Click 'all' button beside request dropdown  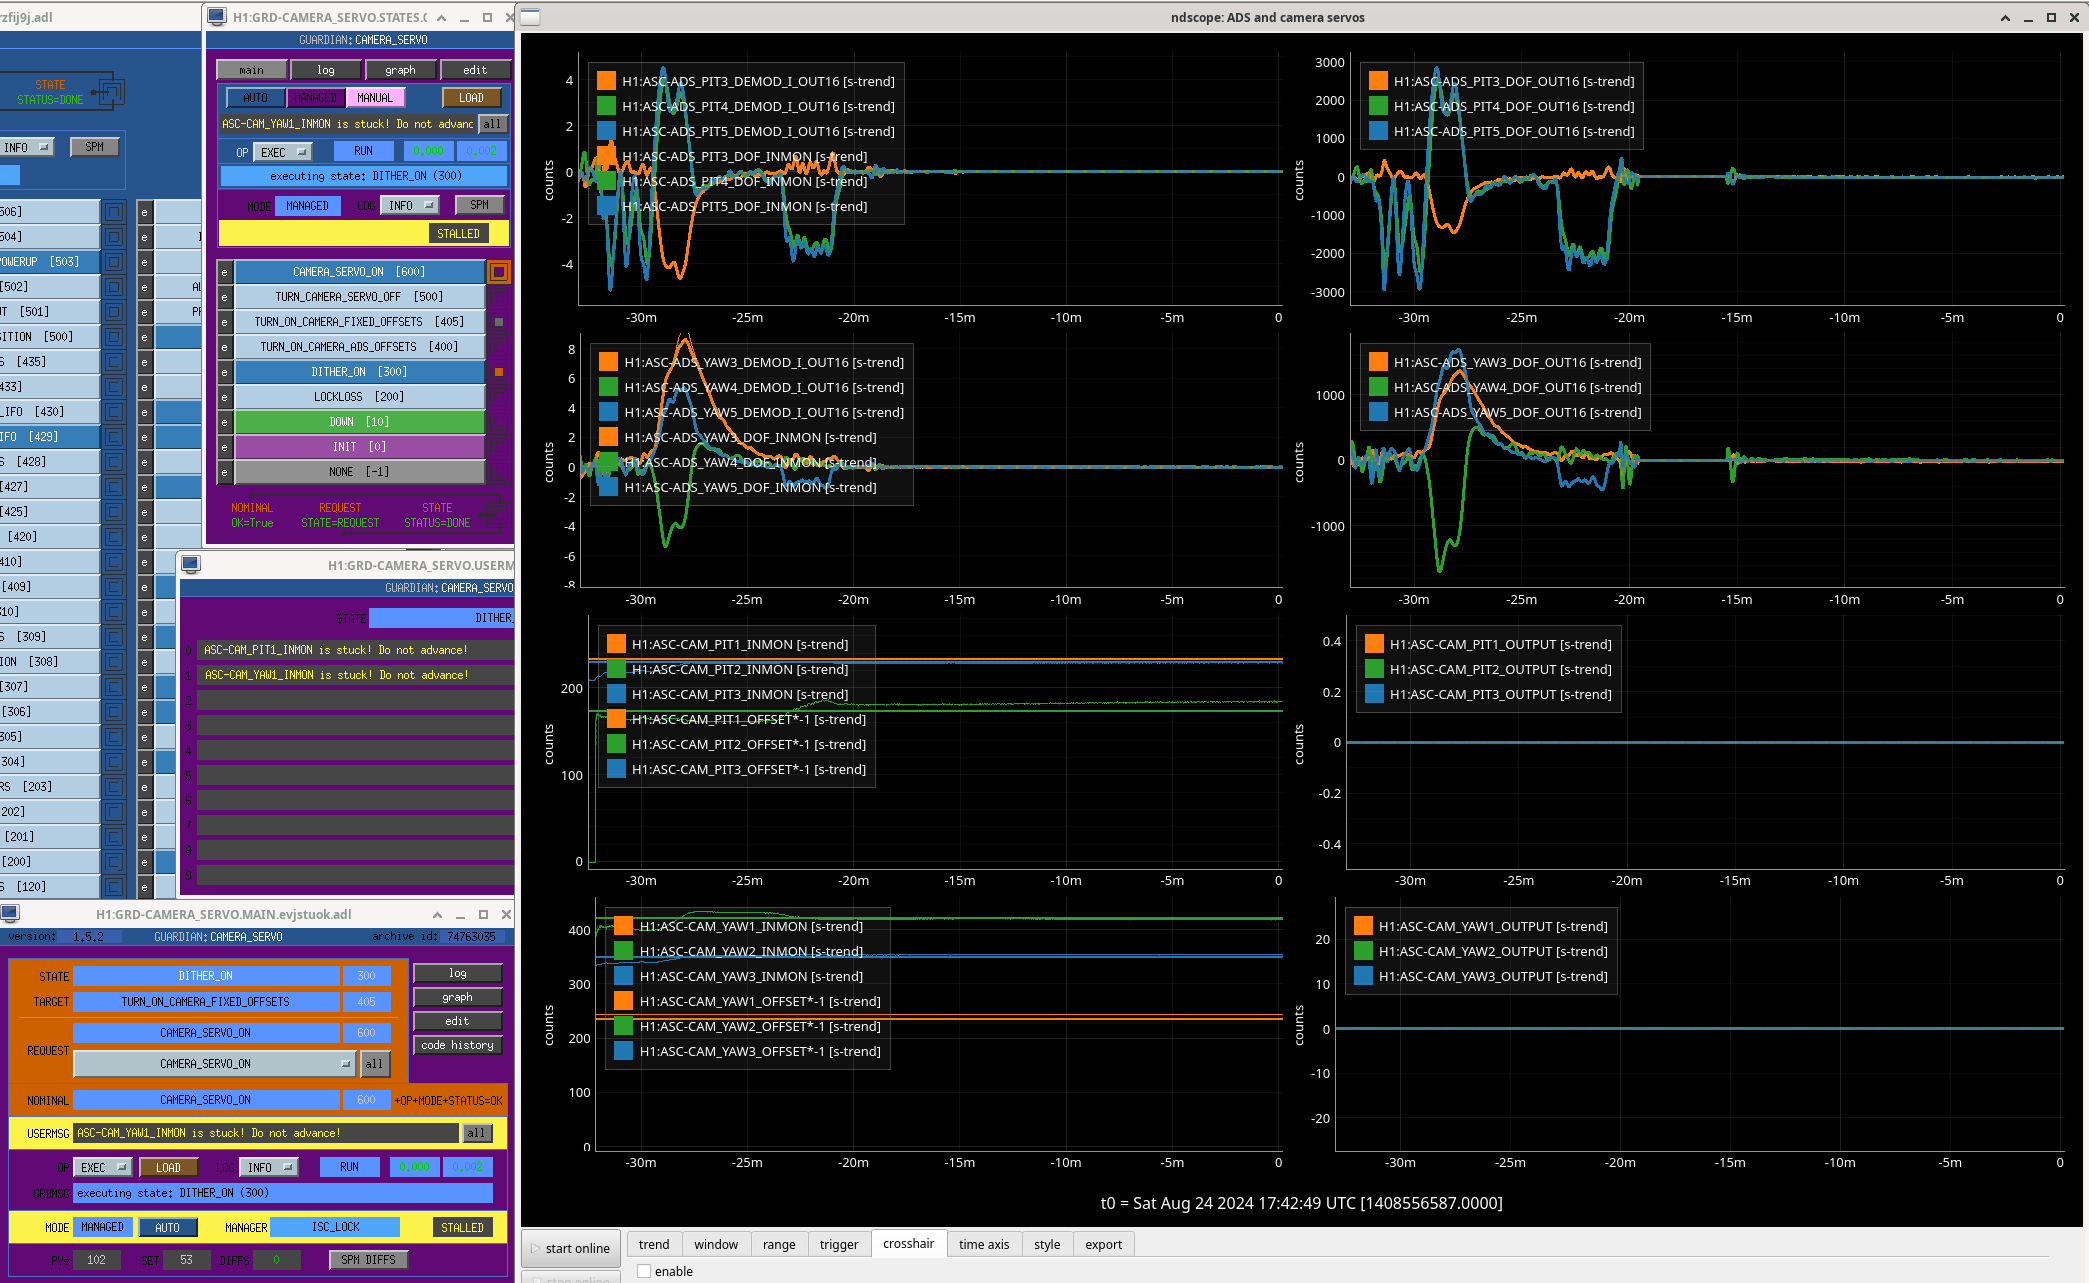tap(374, 1064)
